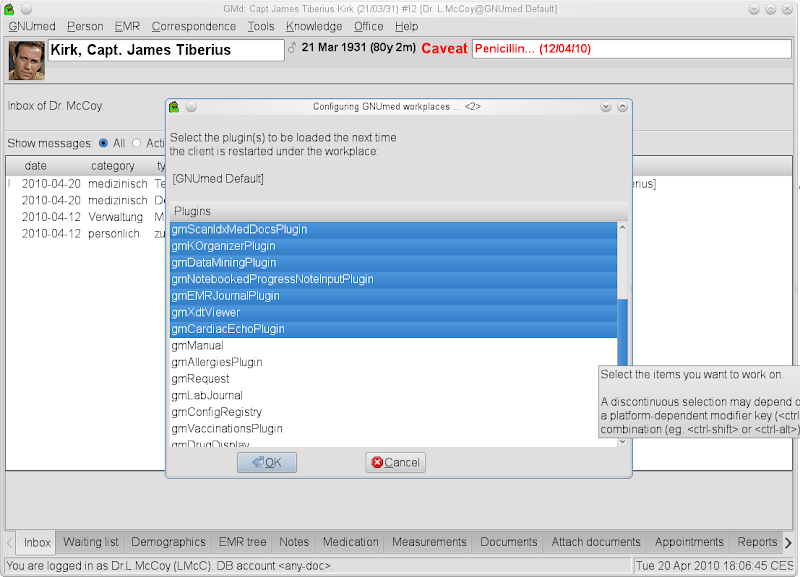The height and width of the screenshot is (577, 800).
Task: Select gmXdtViewer in the plugin list
Action: point(393,312)
